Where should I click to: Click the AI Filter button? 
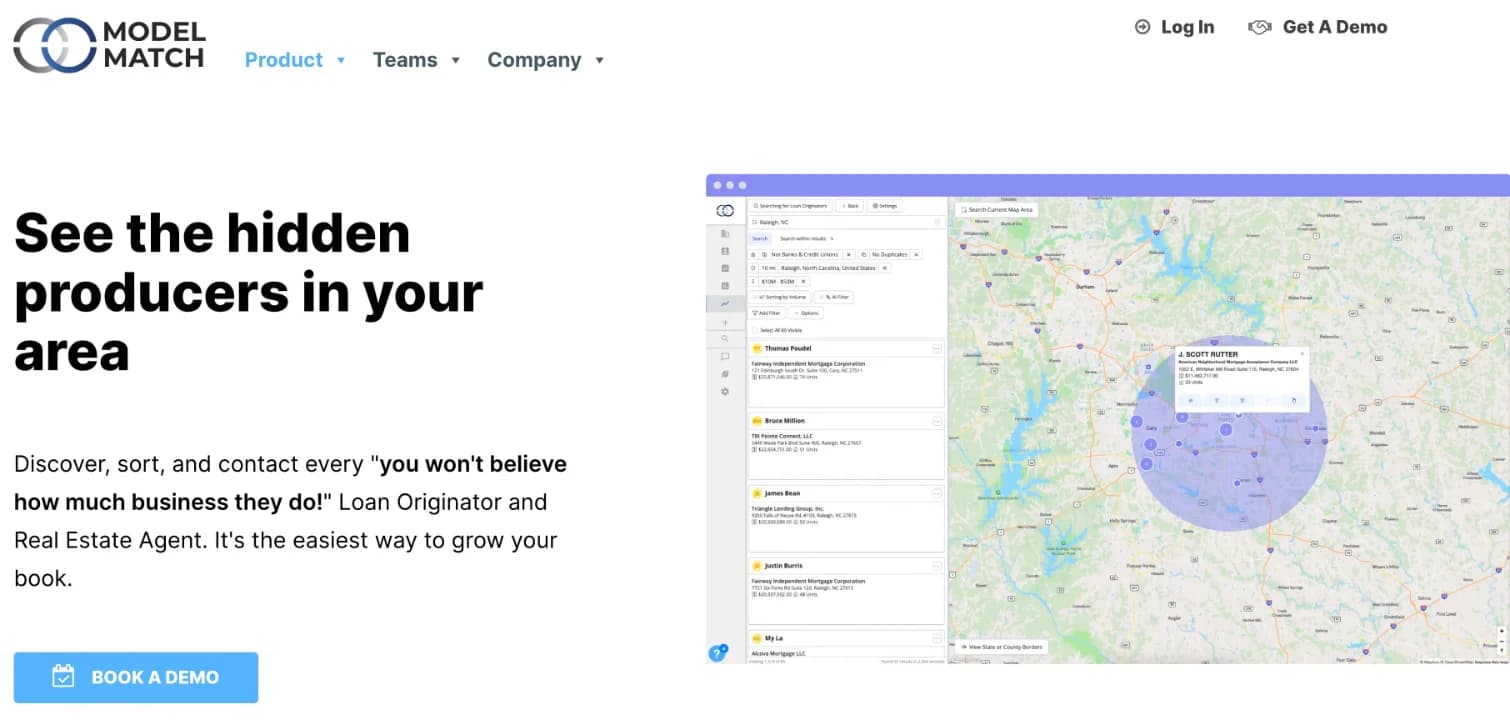(x=833, y=297)
